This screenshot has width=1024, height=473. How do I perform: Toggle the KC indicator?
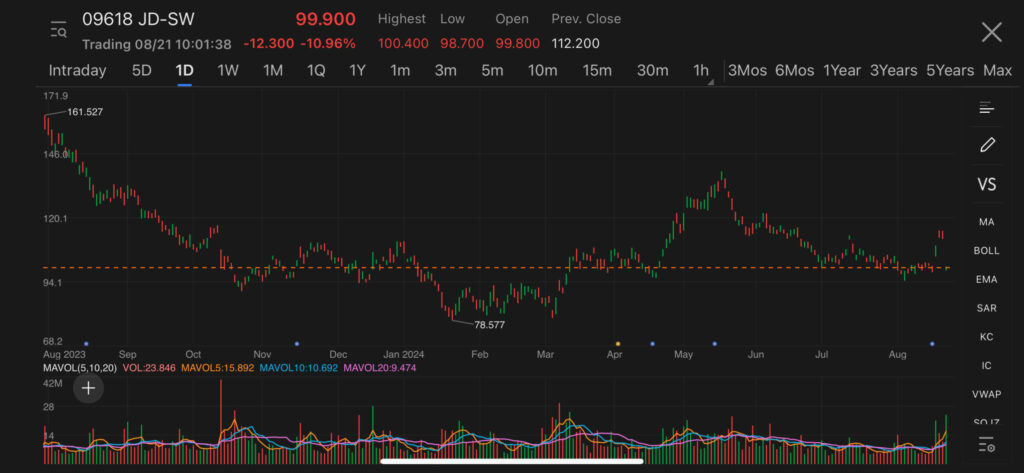click(x=986, y=336)
